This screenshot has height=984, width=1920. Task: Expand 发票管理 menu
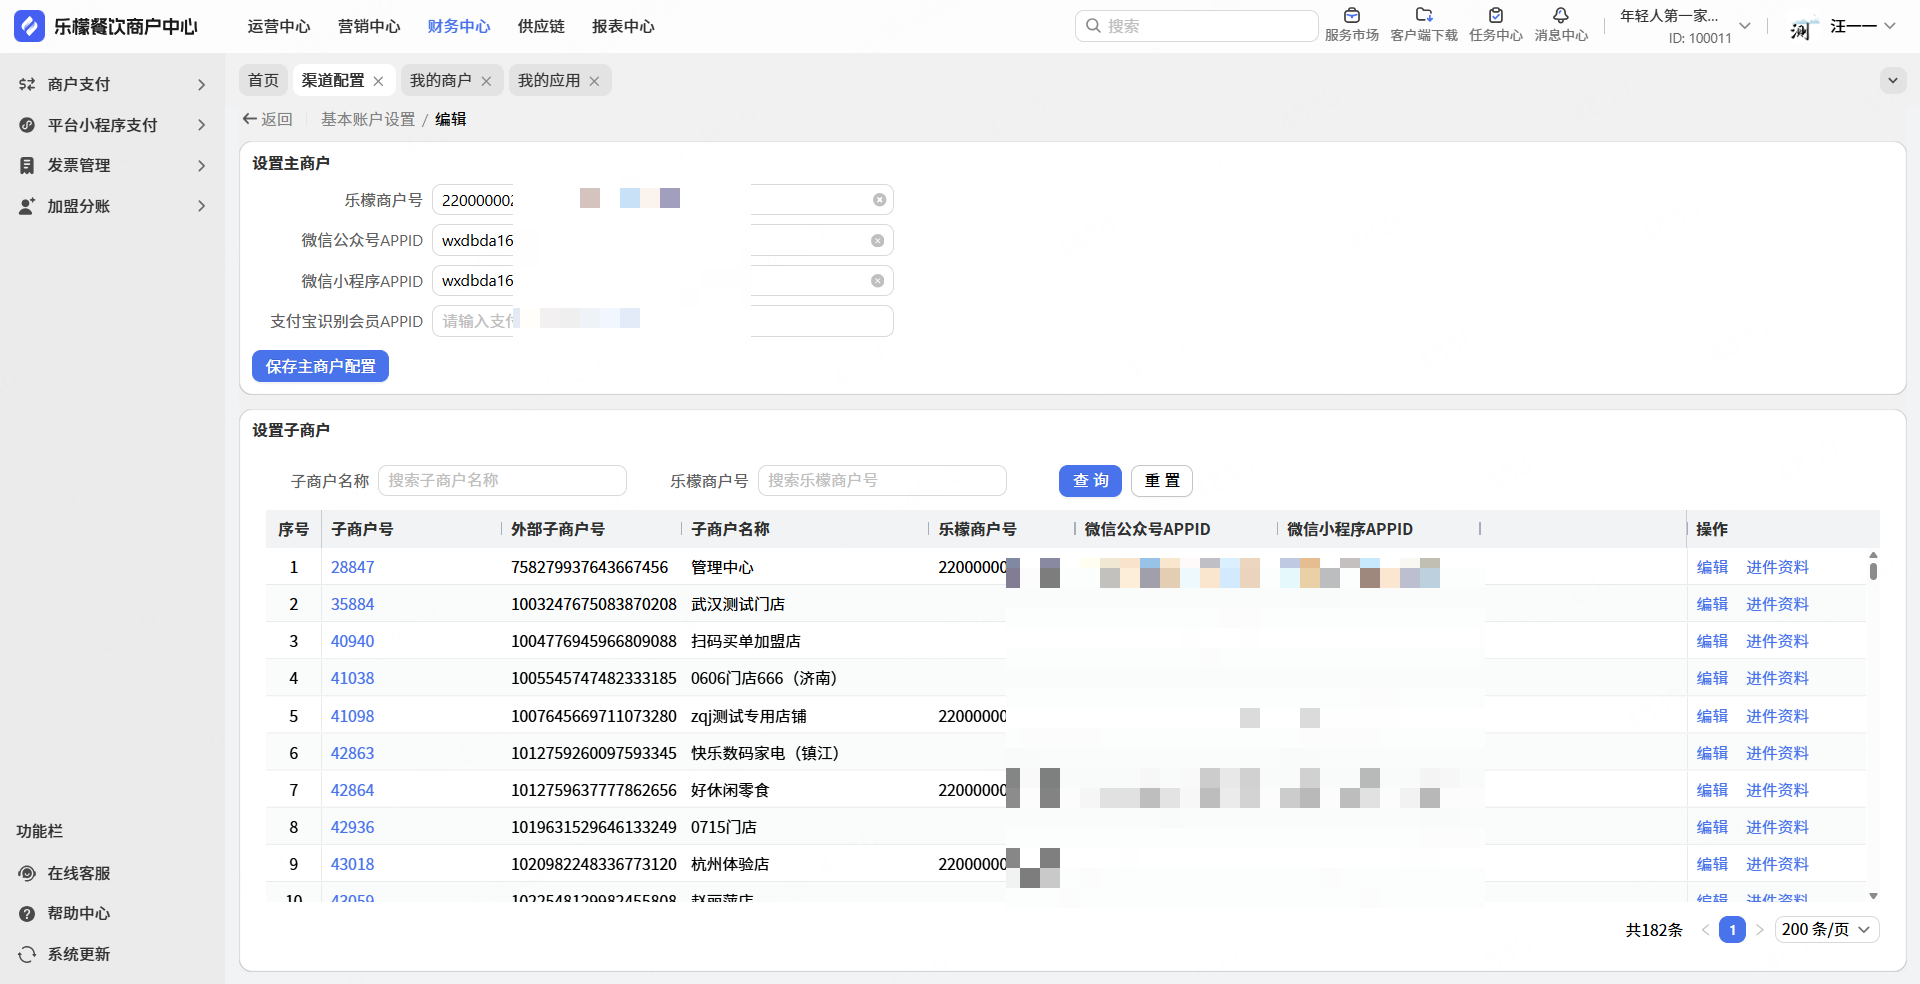coord(201,166)
